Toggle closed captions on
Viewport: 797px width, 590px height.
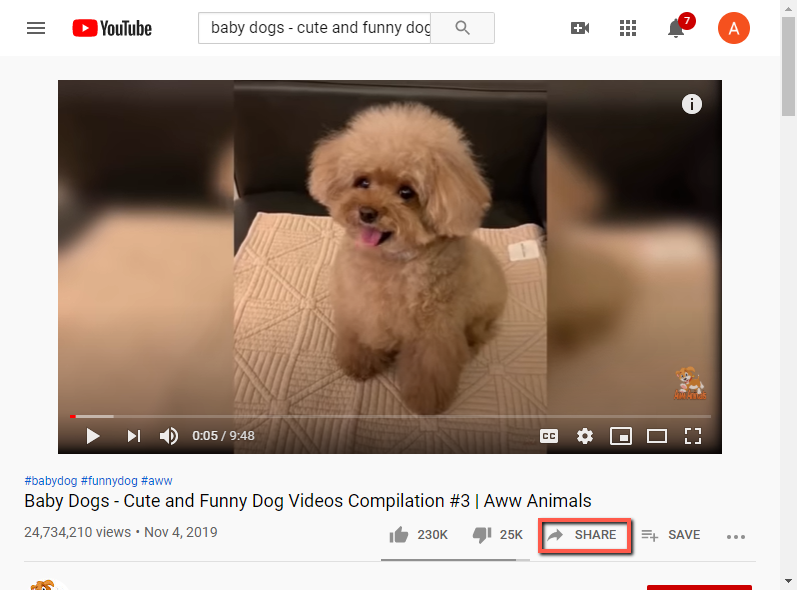tap(549, 436)
